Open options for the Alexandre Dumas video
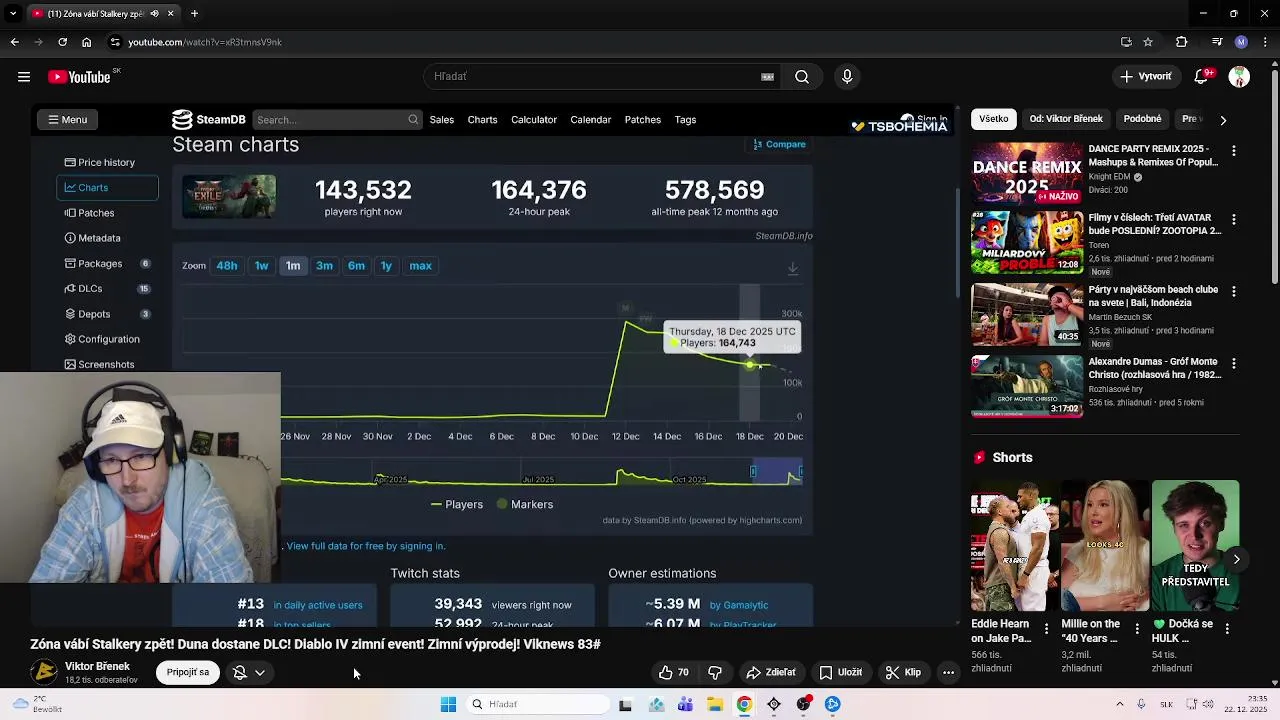The image size is (1280, 720). tap(1233, 363)
